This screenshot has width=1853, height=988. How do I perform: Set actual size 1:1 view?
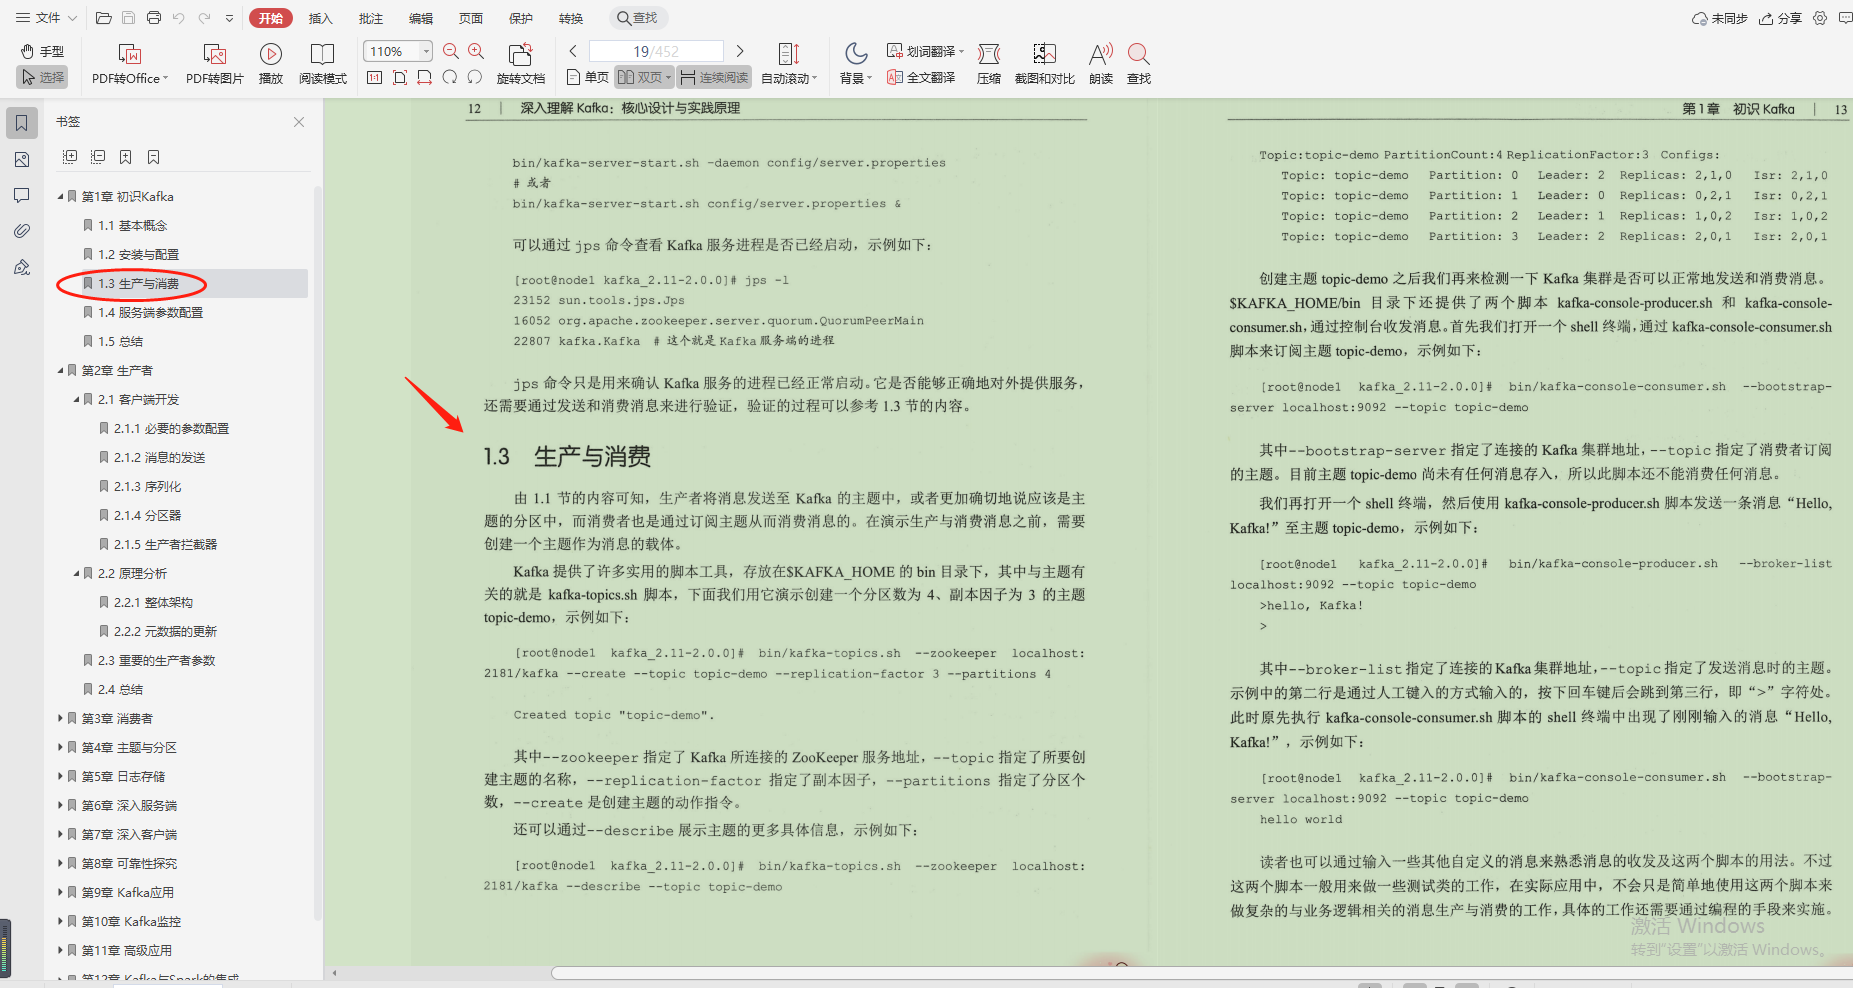[375, 77]
